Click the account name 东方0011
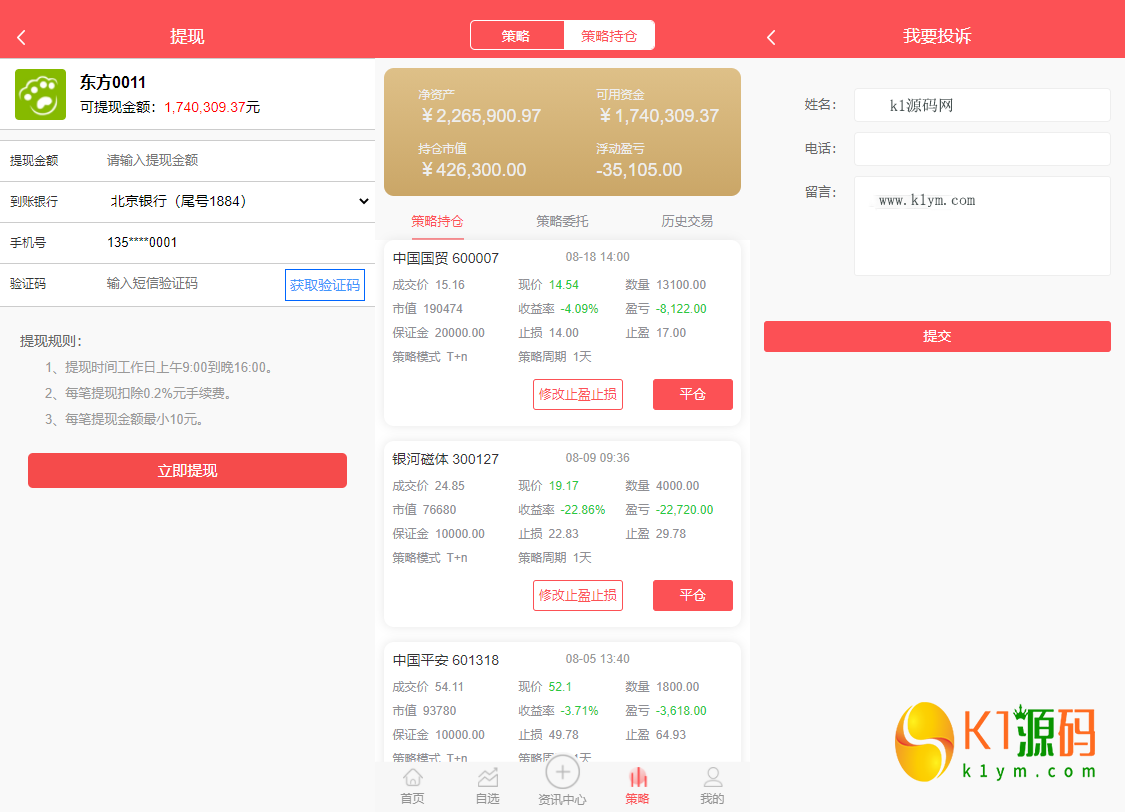This screenshot has height=812, width=1125. click(x=113, y=82)
